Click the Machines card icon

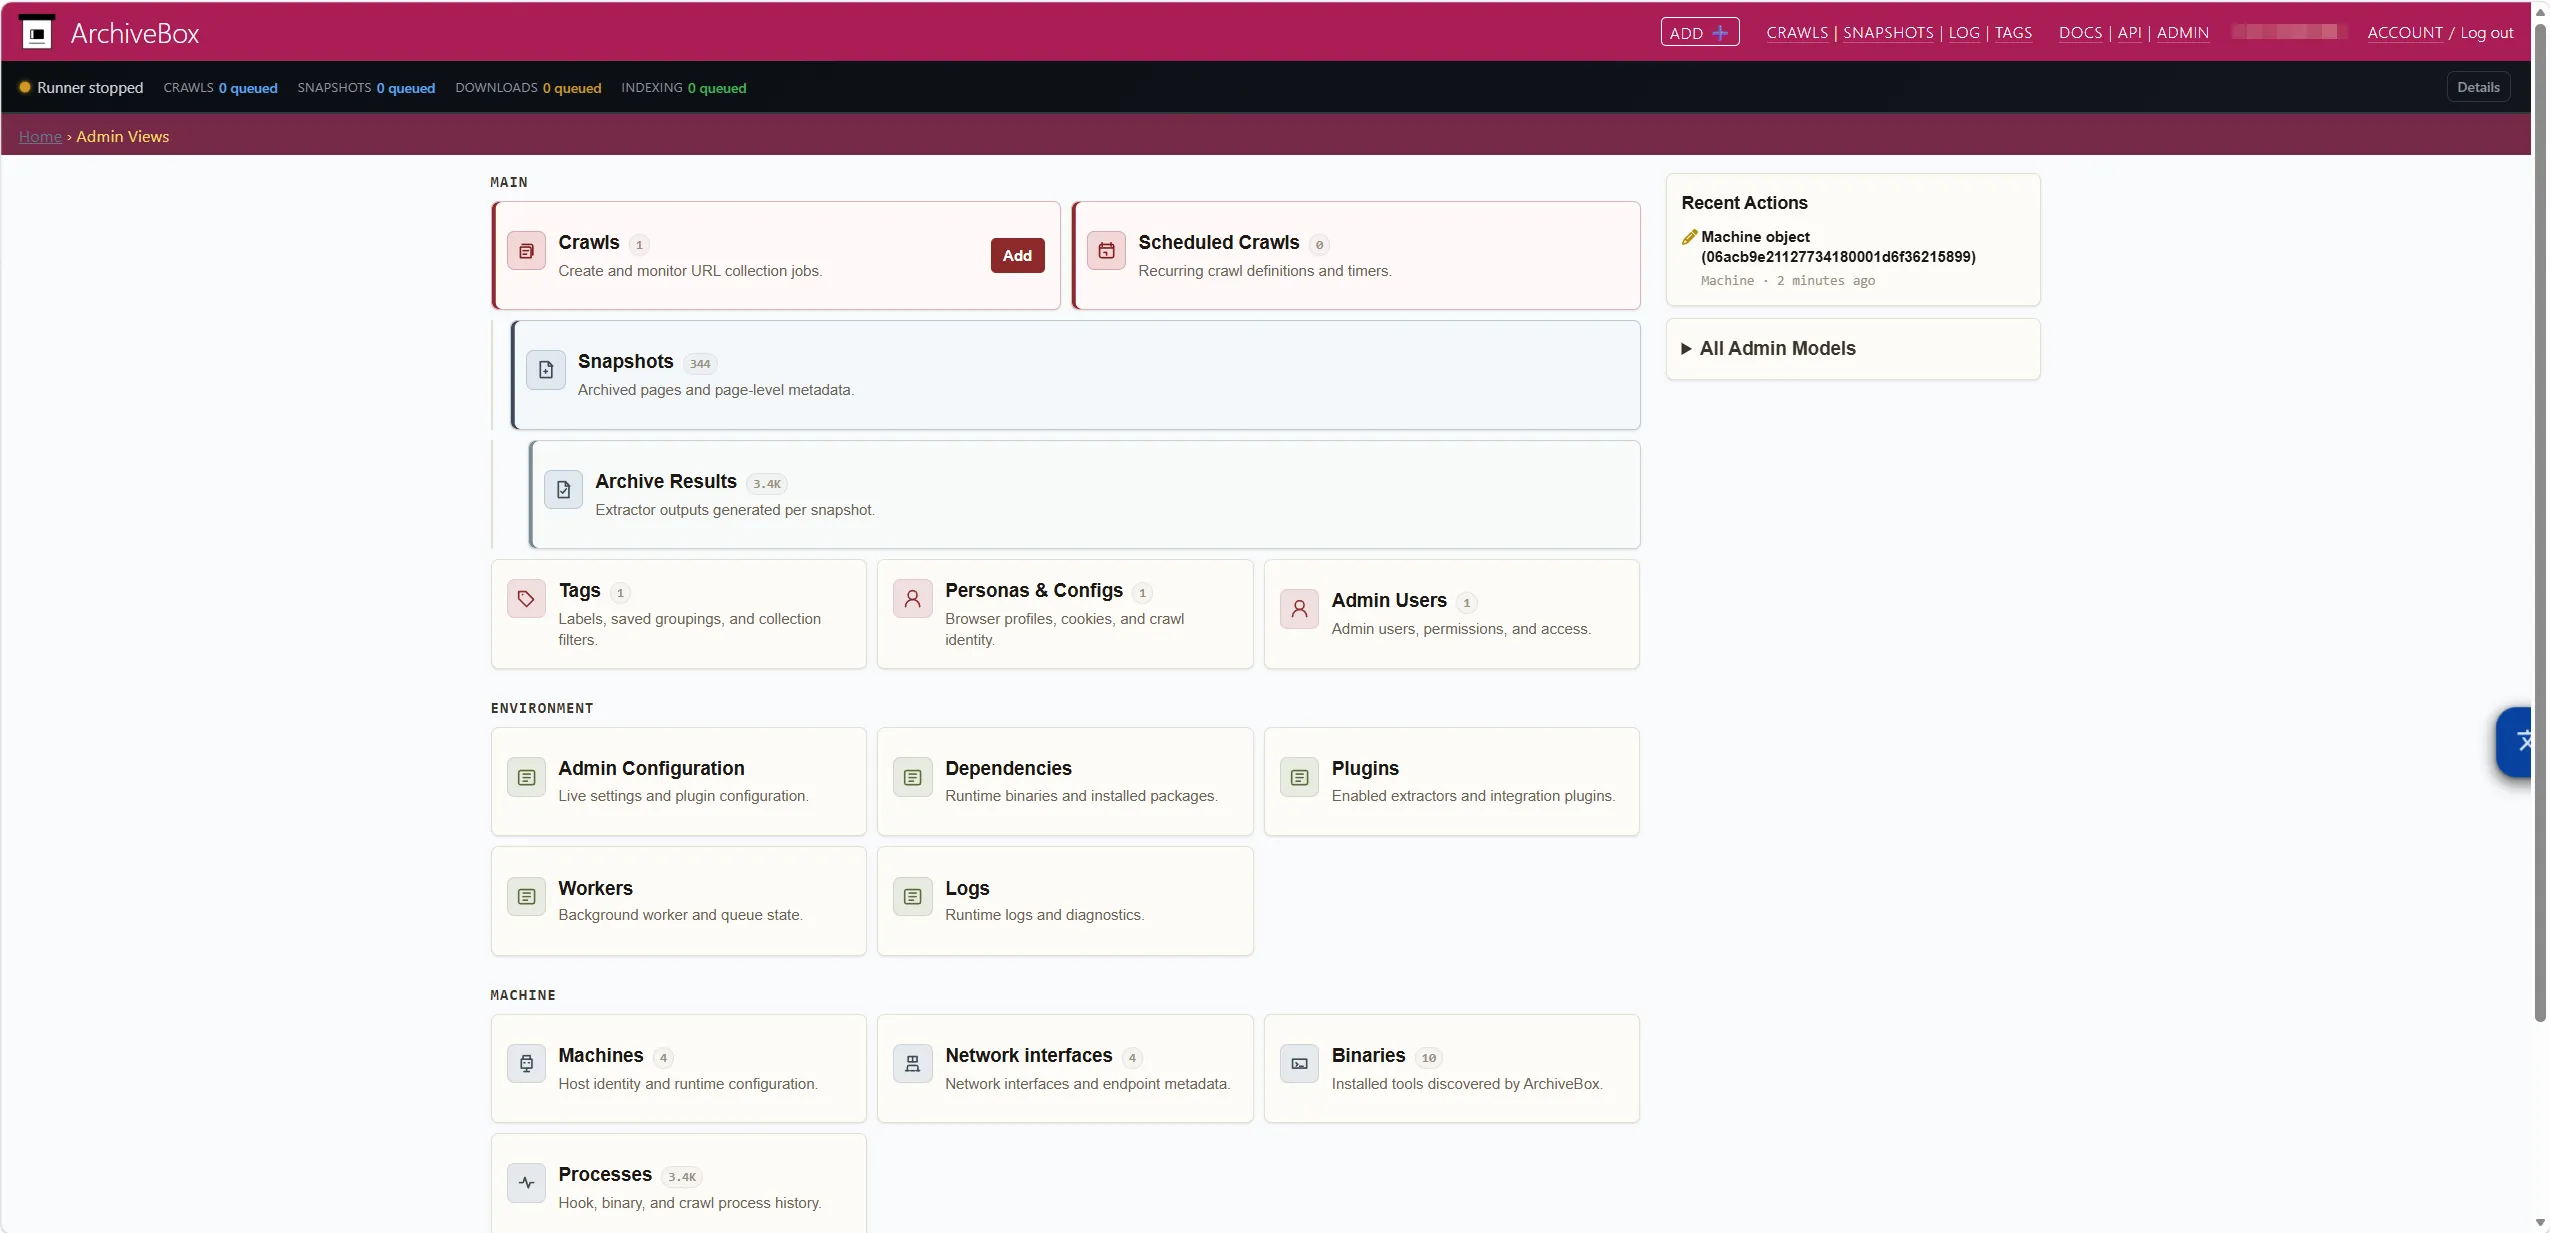526,1064
